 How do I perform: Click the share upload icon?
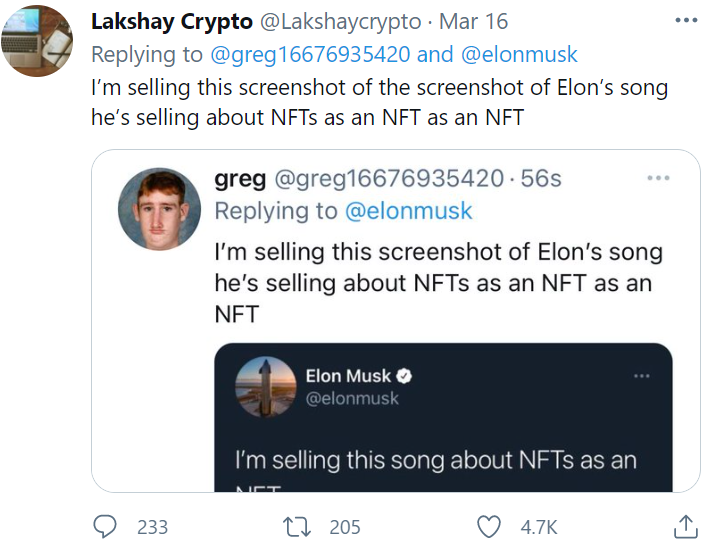pyautogui.click(x=685, y=526)
